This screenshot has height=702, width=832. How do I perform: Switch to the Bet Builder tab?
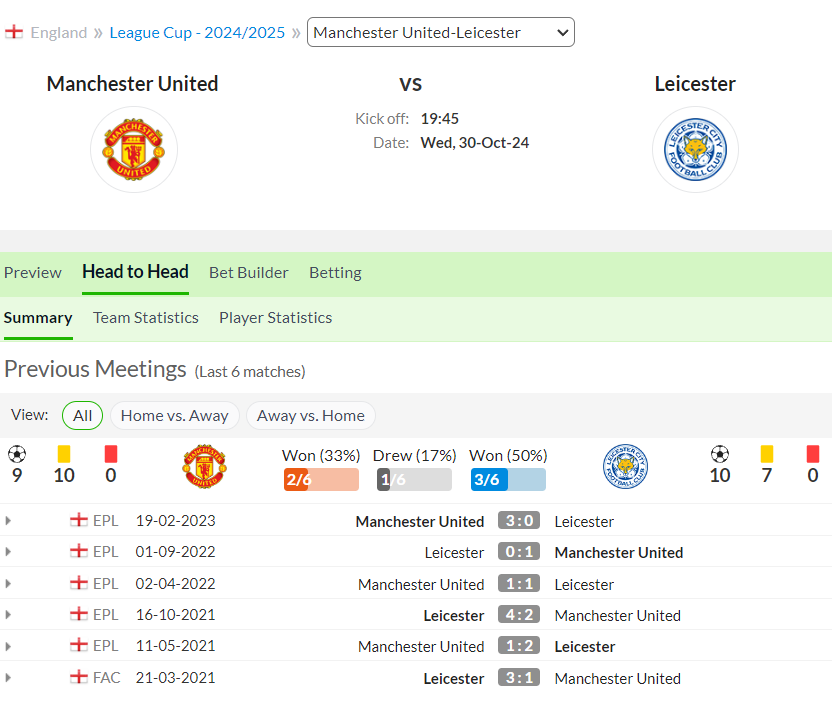[248, 273]
